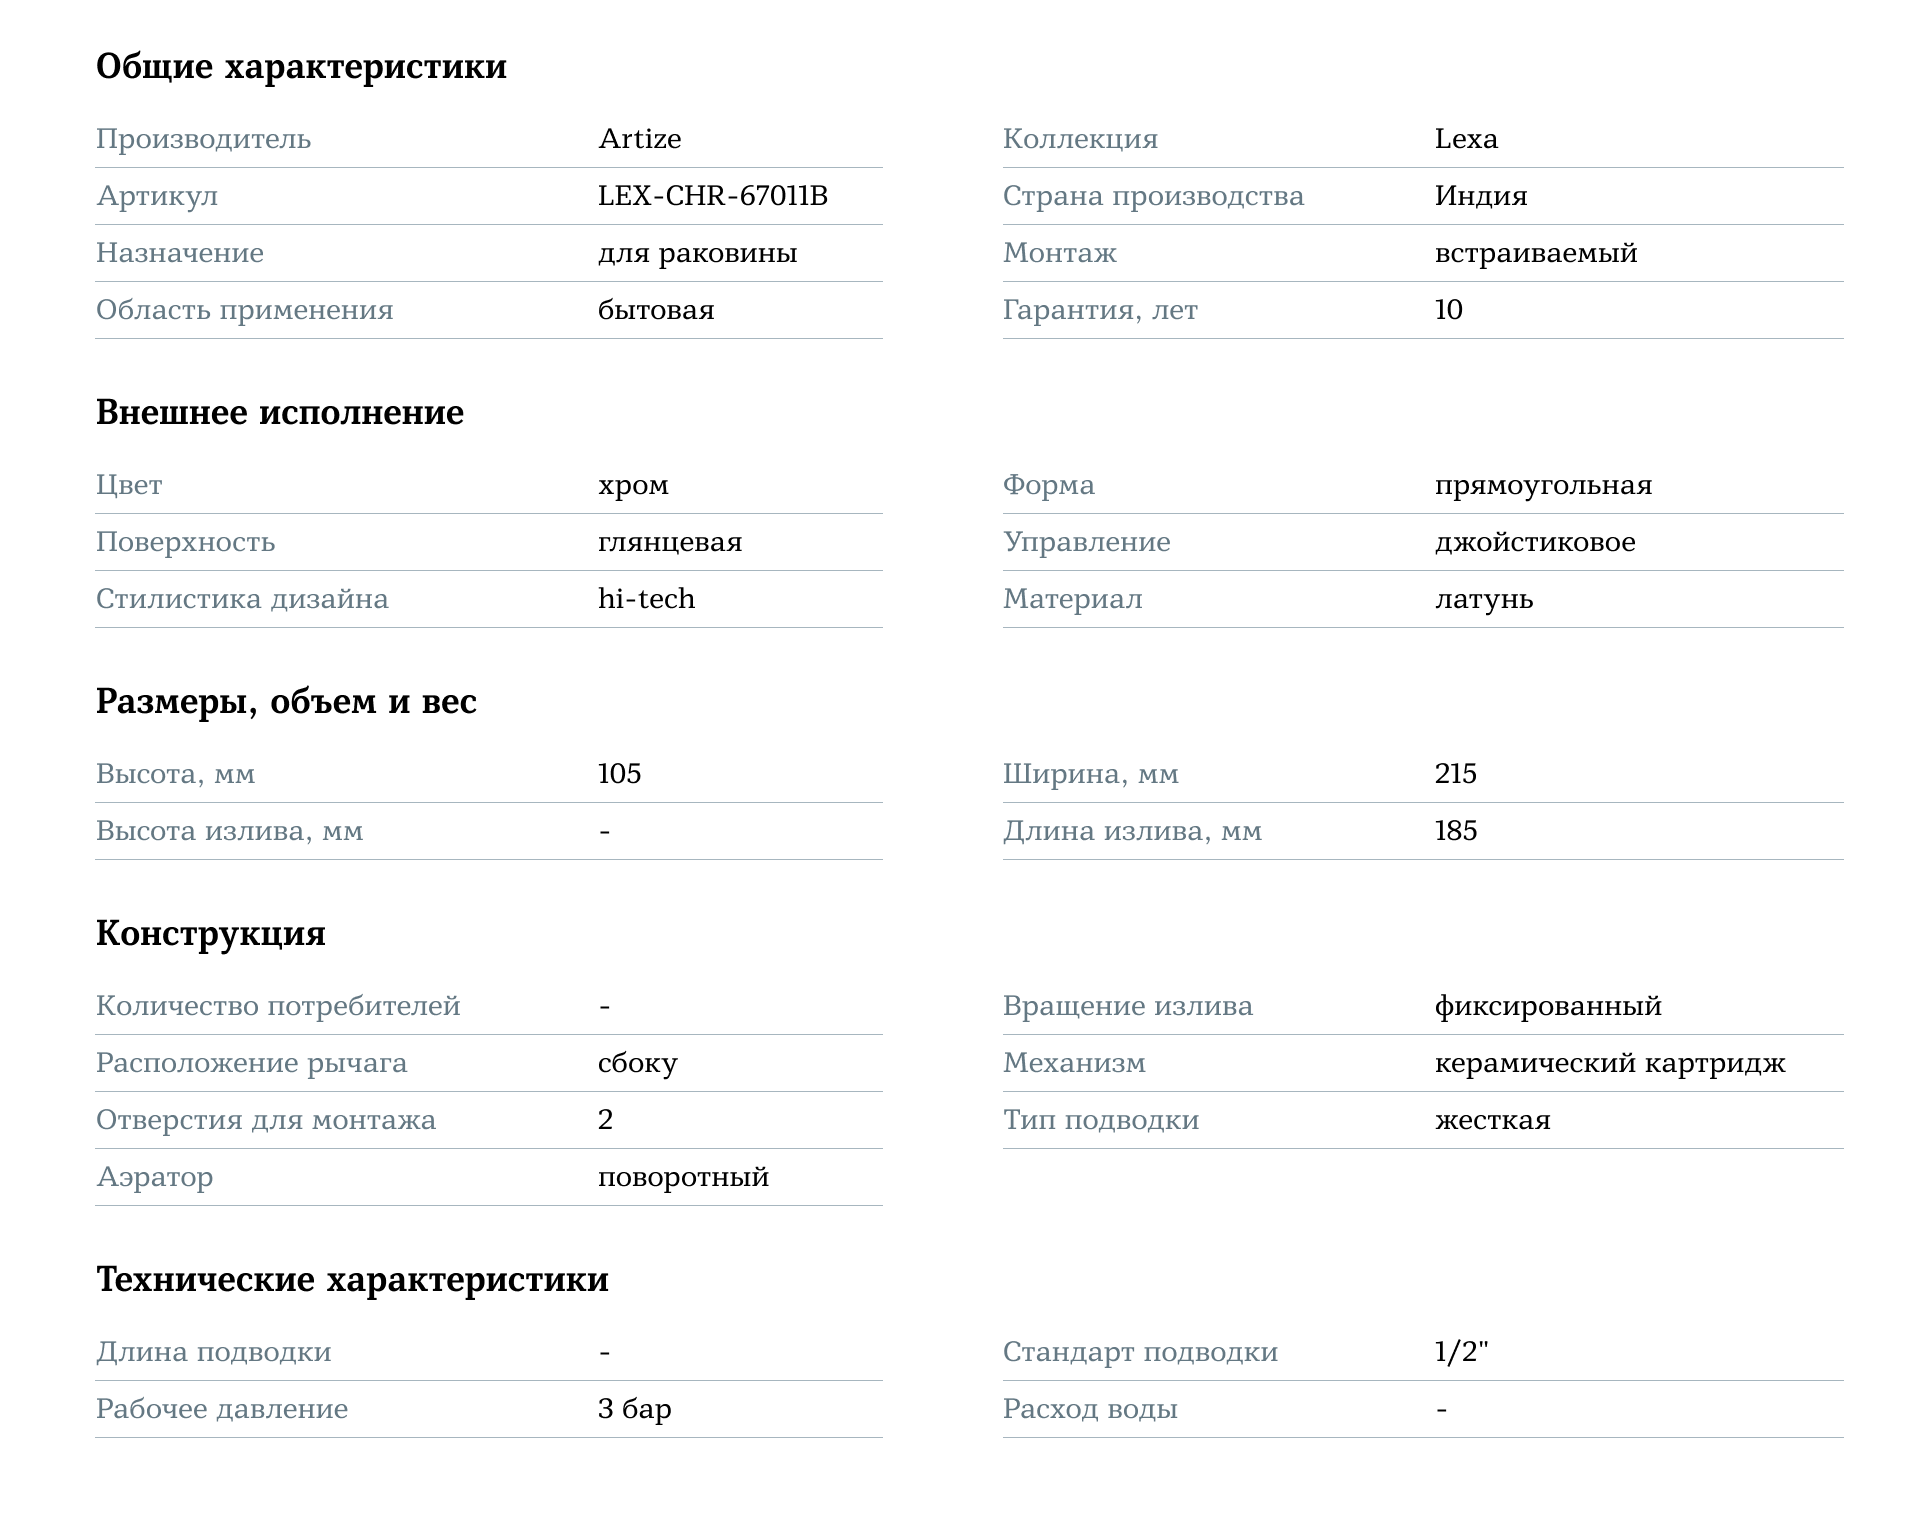Select the LEX-CHR-67011B article number

tap(712, 196)
